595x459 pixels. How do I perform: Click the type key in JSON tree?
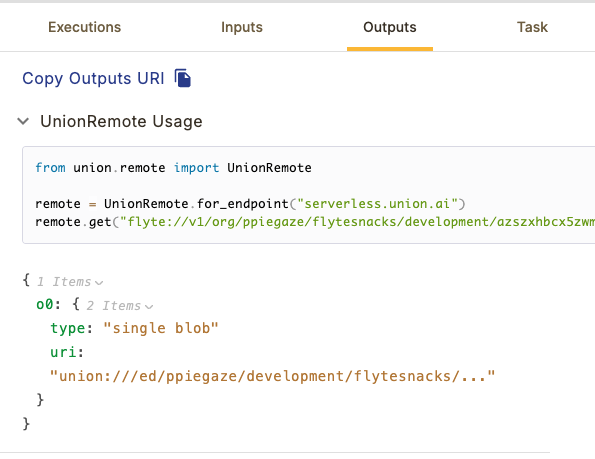click(x=68, y=329)
